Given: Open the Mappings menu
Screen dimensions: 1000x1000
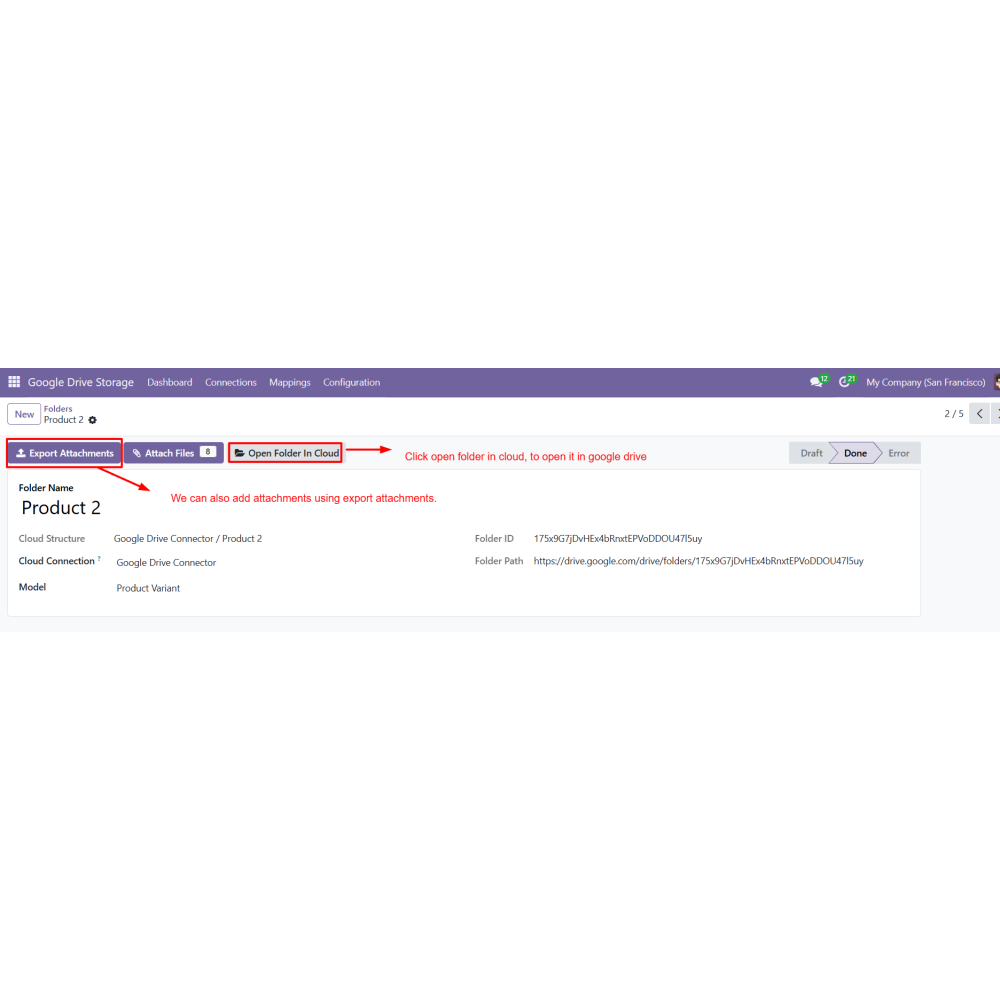Looking at the screenshot, I should pyautogui.click(x=290, y=383).
